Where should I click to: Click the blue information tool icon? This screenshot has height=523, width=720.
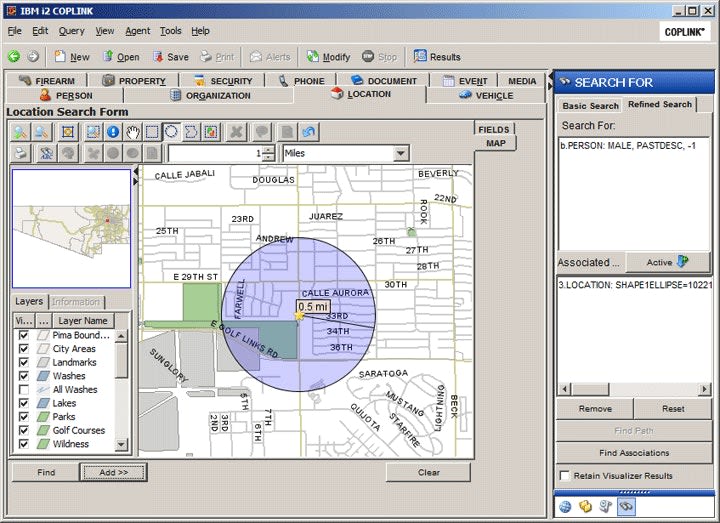[113, 132]
